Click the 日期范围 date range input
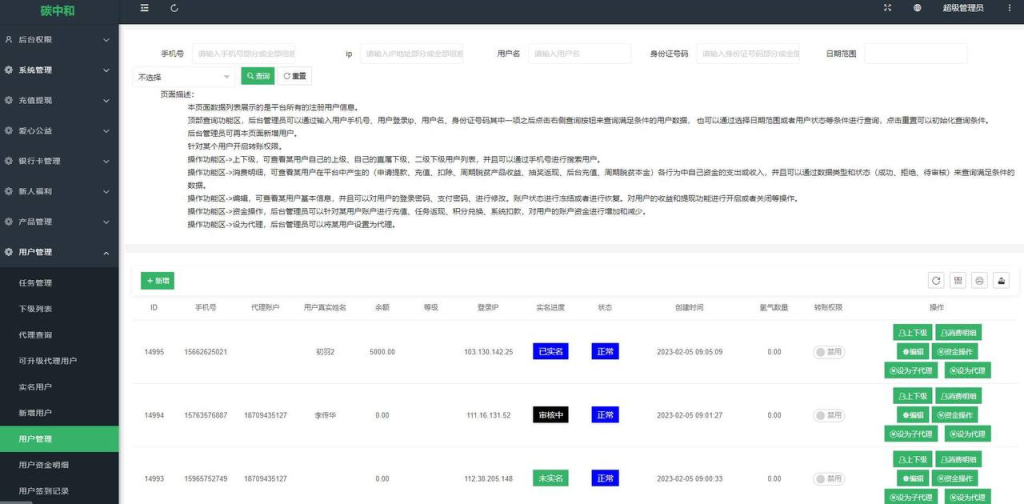1024x504 pixels. [916, 54]
